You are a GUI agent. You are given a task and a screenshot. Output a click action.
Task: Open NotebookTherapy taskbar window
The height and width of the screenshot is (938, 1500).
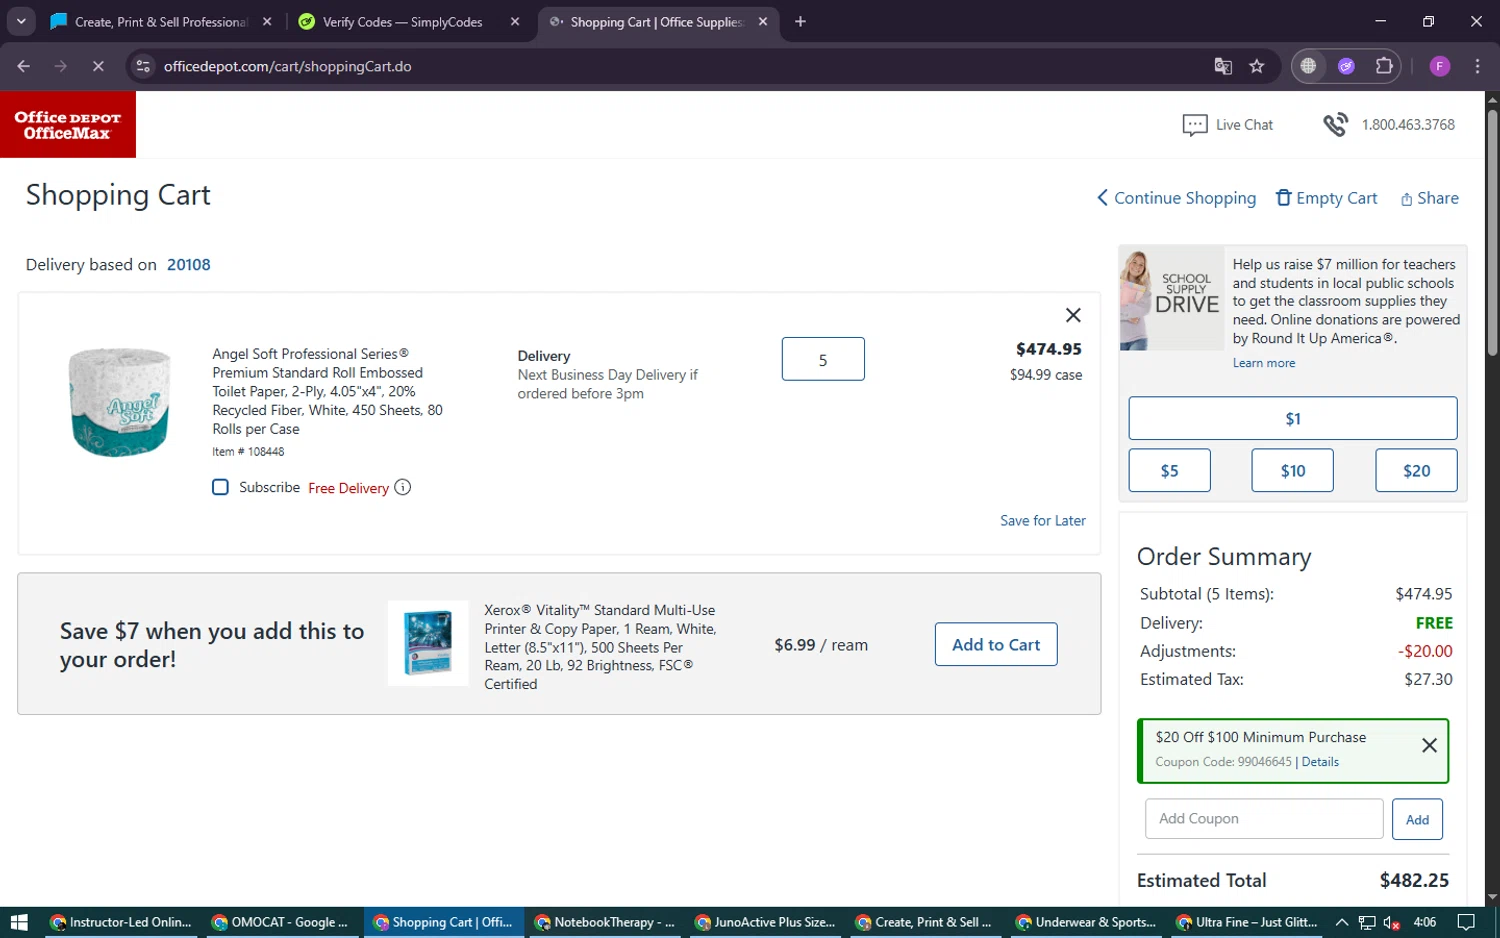tap(605, 922)
